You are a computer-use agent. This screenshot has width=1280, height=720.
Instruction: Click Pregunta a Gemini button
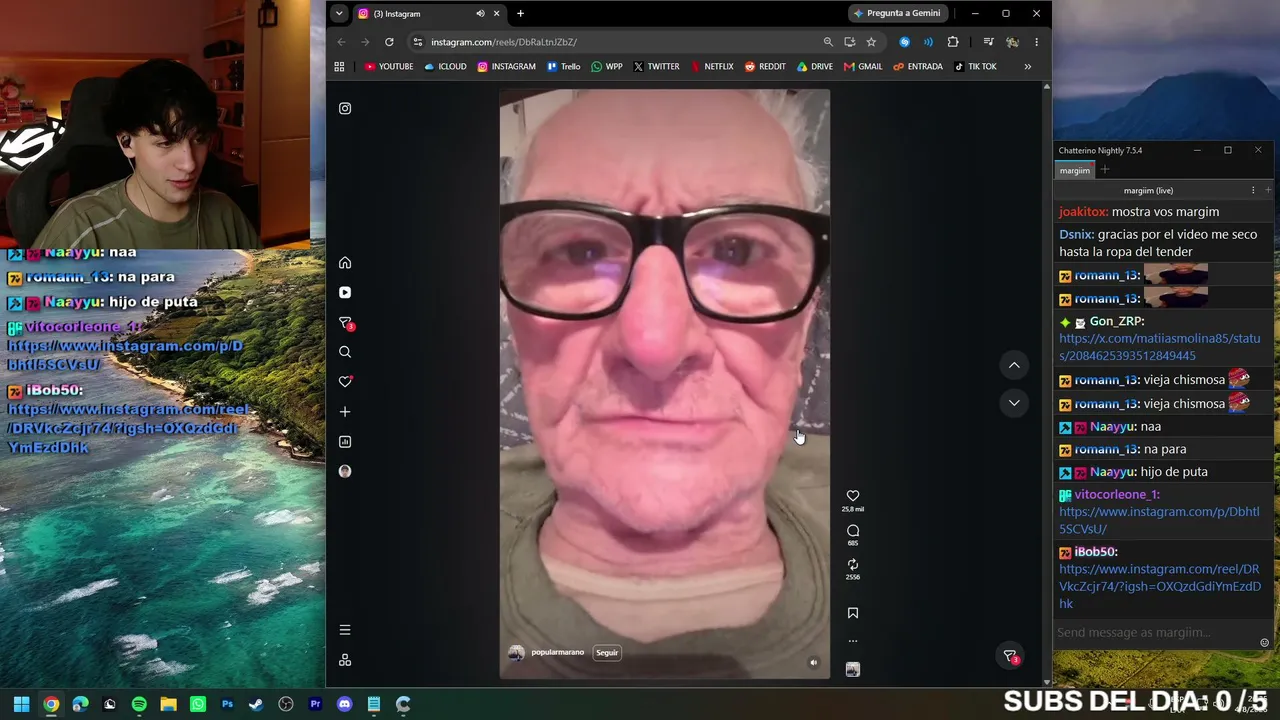click(x=897, y=14)
